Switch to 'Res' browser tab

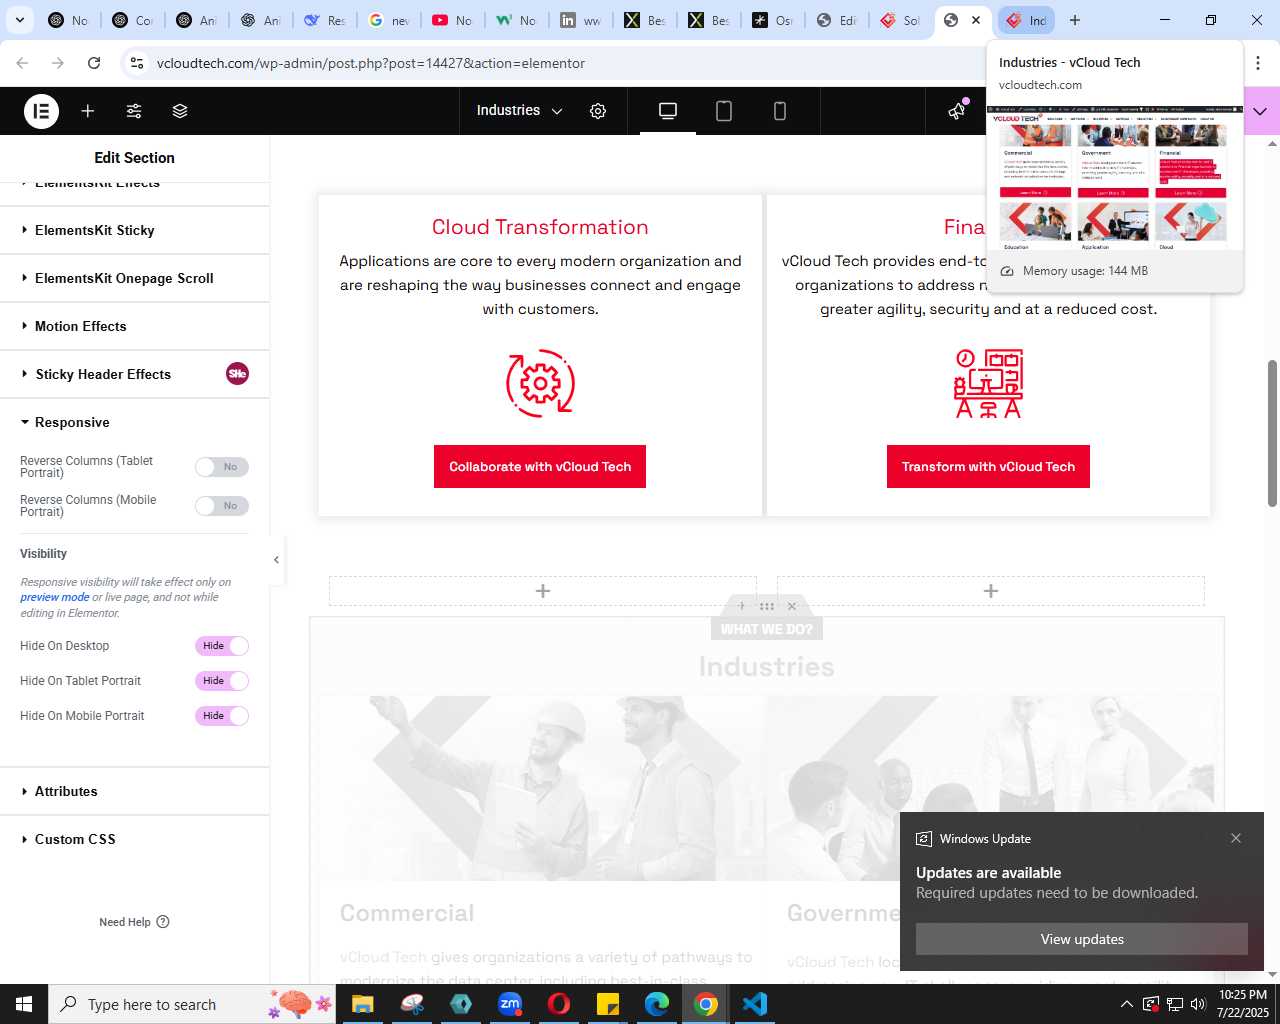coord(323,20)
